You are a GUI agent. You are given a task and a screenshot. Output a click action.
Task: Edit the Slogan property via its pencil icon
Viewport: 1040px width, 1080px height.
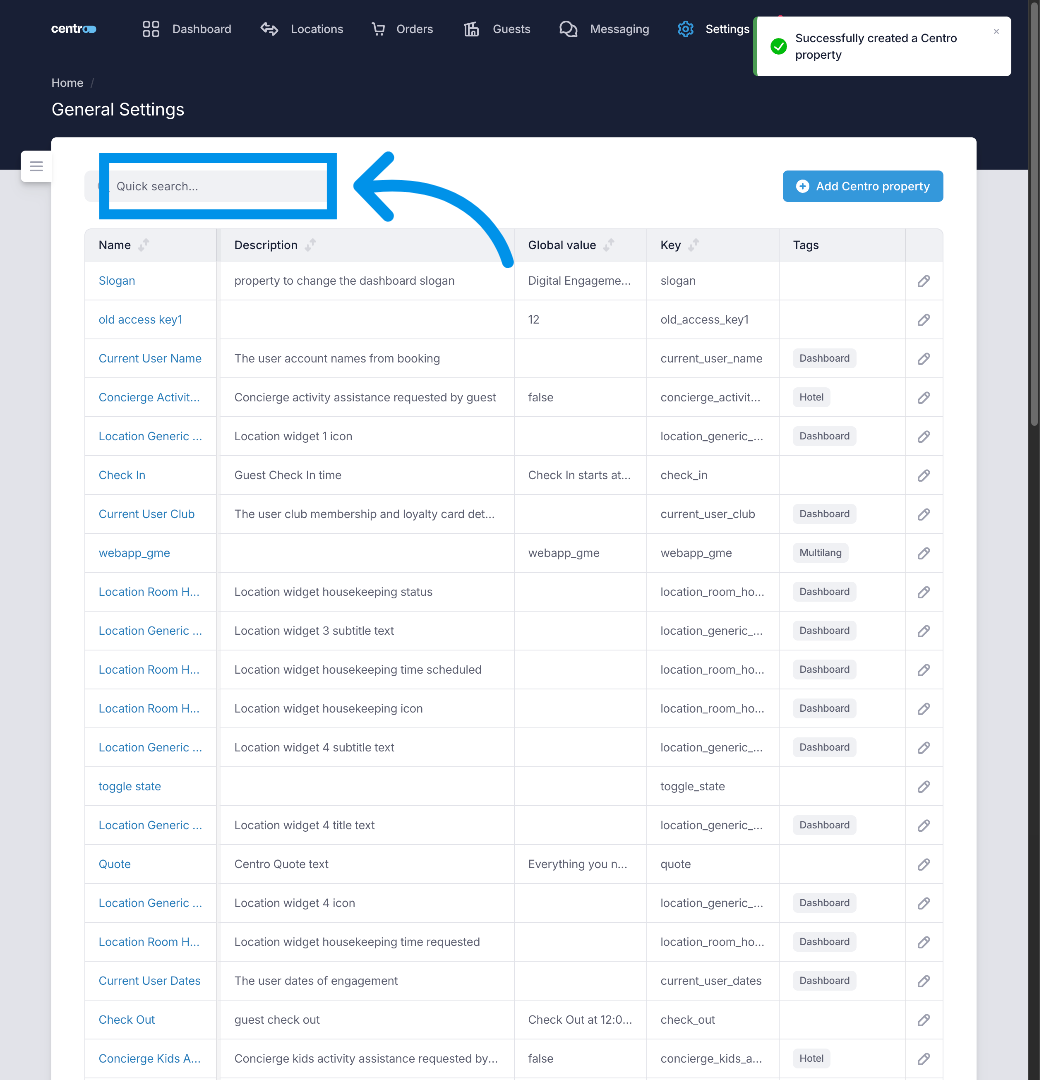pyautogui.click(x=922, y=280)
